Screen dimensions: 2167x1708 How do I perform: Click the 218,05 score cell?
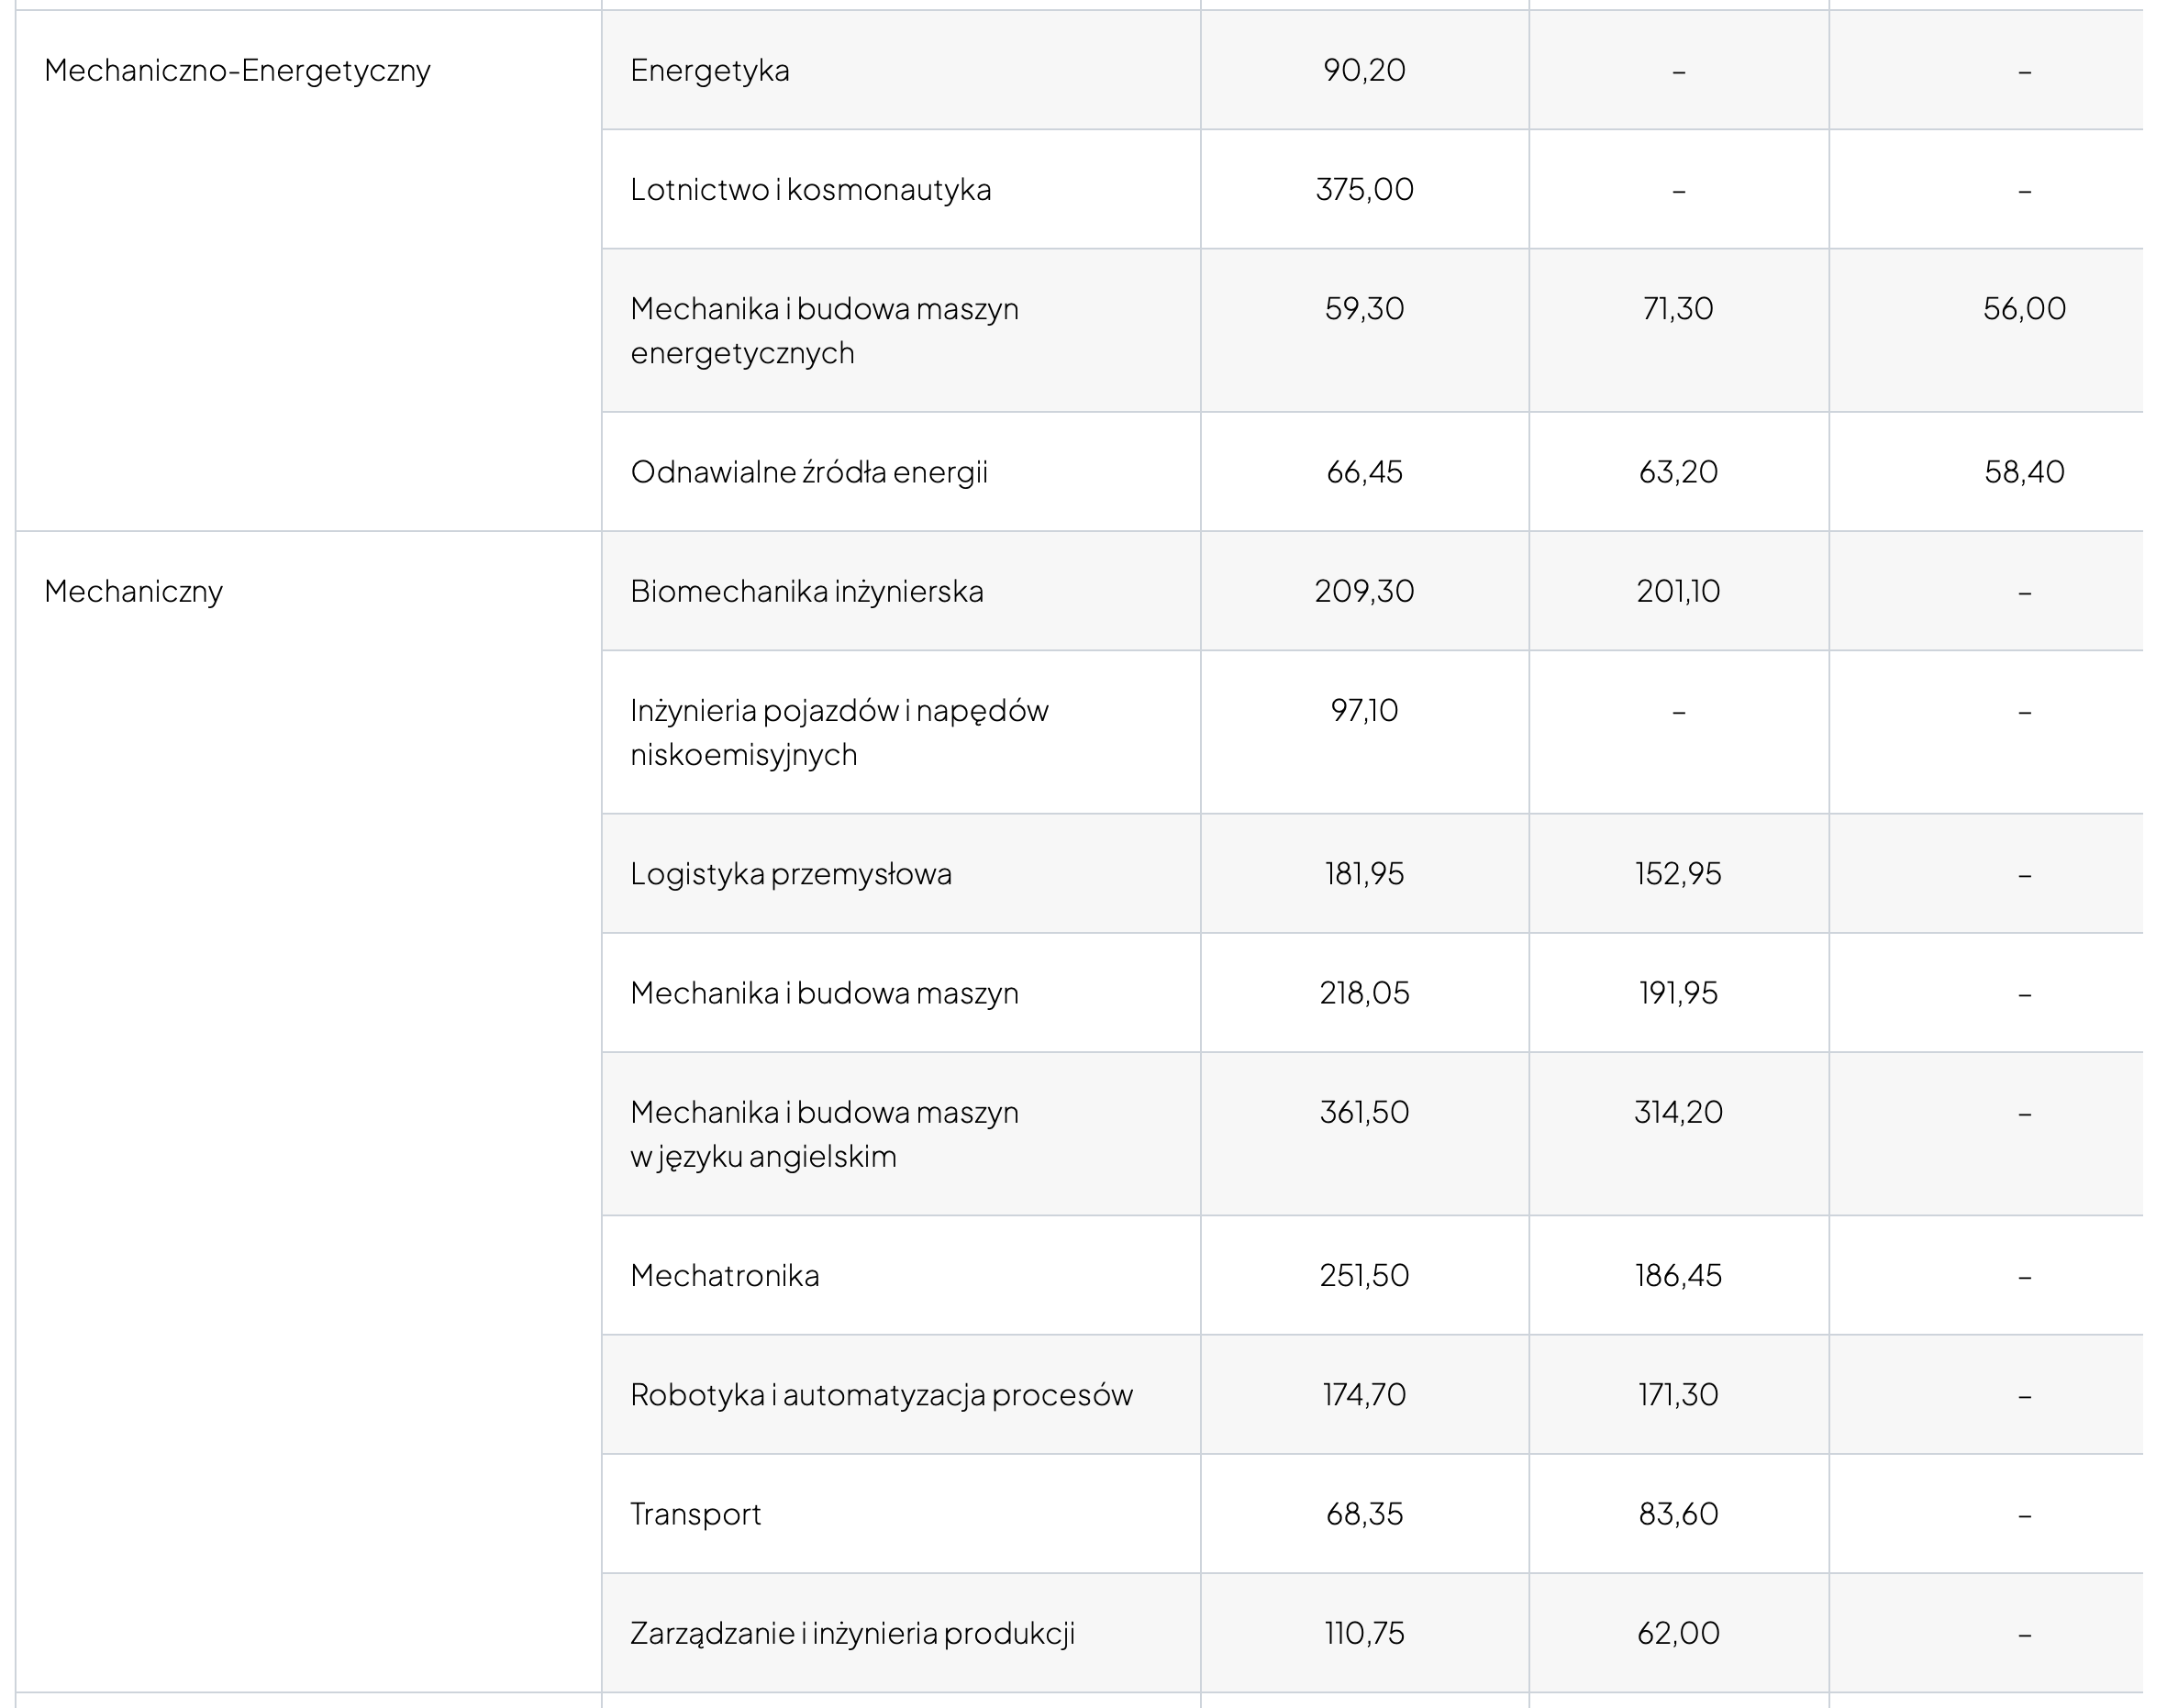(x=1364, y=993)
